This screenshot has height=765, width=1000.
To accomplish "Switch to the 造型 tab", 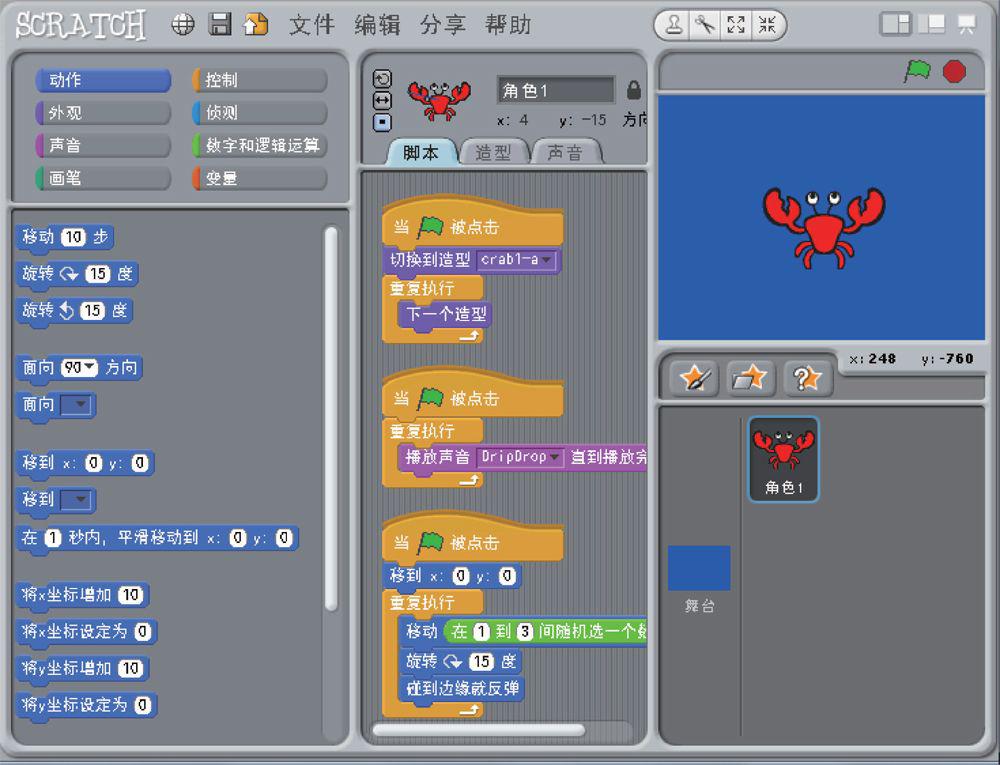I will [x=492, y=153].
